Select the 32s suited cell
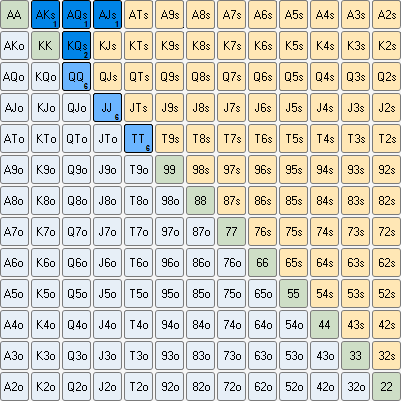401x401 pixels. pos(386,356)
